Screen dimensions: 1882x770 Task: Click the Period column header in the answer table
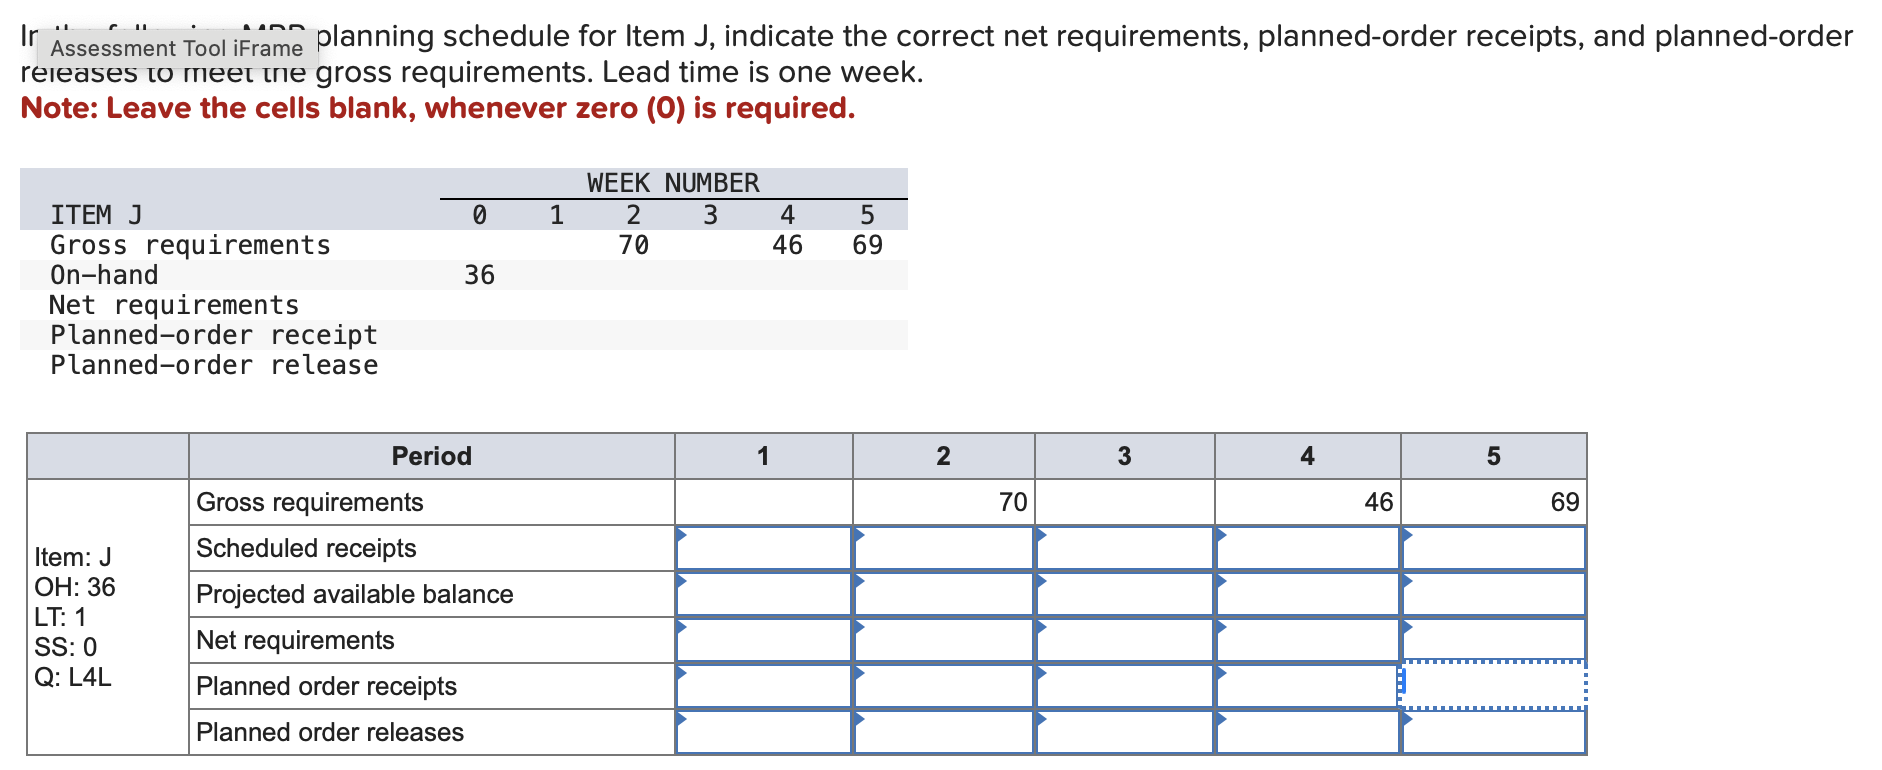click(432, 456)
